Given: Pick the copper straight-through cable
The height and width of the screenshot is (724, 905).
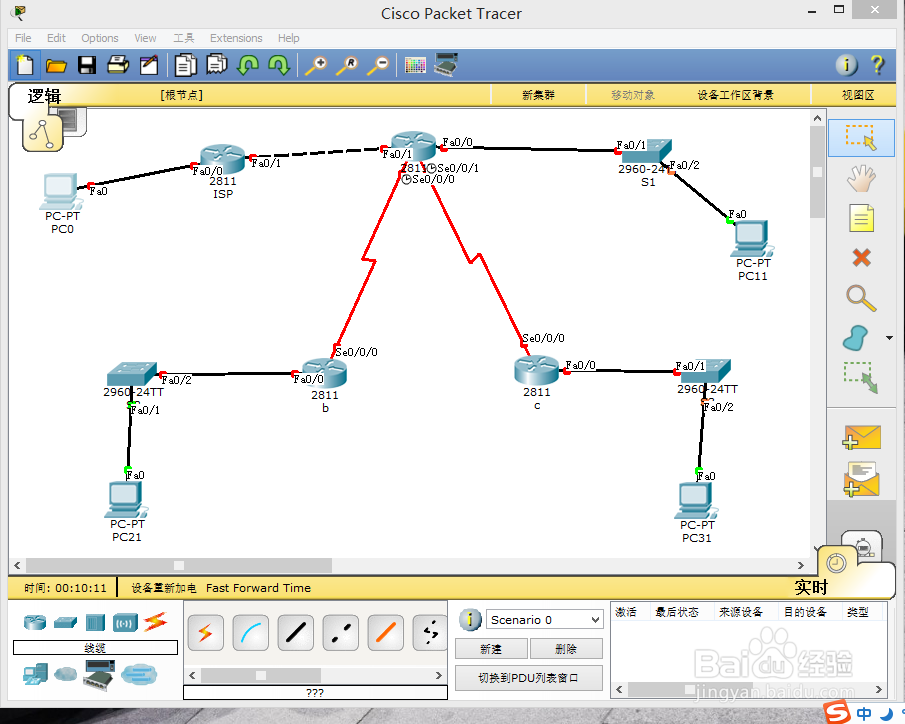Looking at the screenshot, I should (x=296, y=633).
